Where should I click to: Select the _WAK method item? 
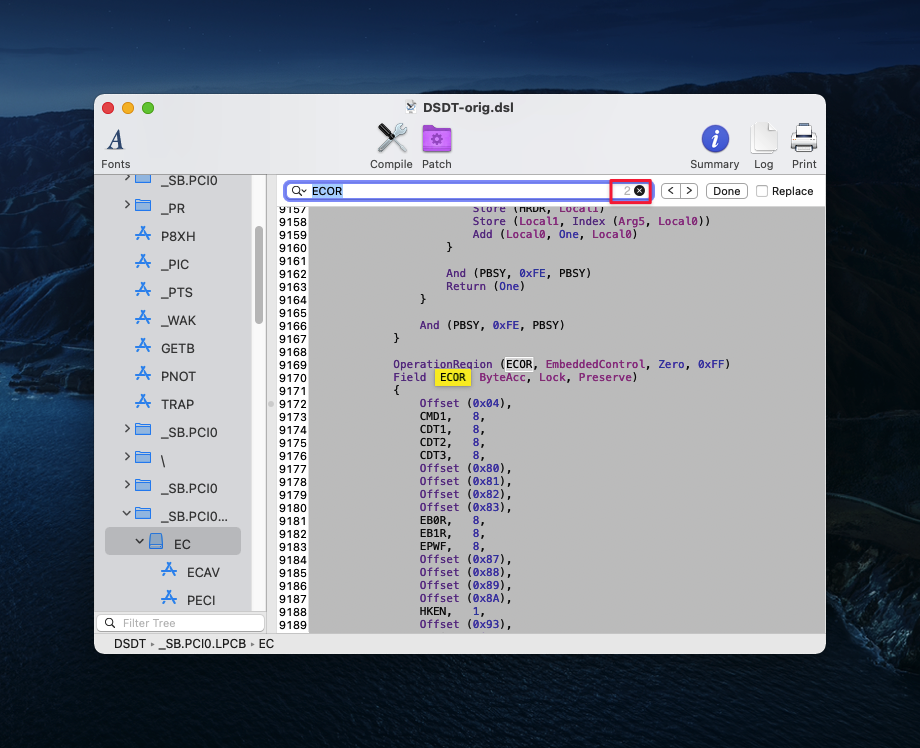[177, 320]
